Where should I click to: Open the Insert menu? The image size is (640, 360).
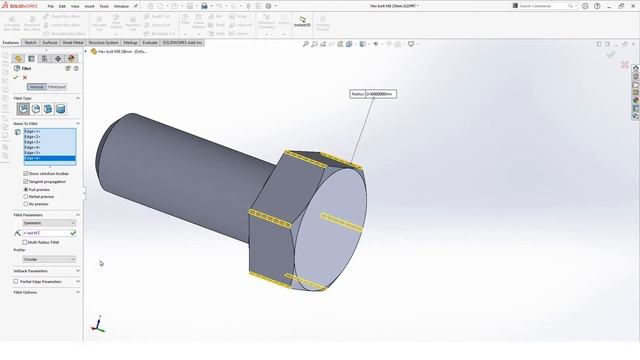(89, 7)
